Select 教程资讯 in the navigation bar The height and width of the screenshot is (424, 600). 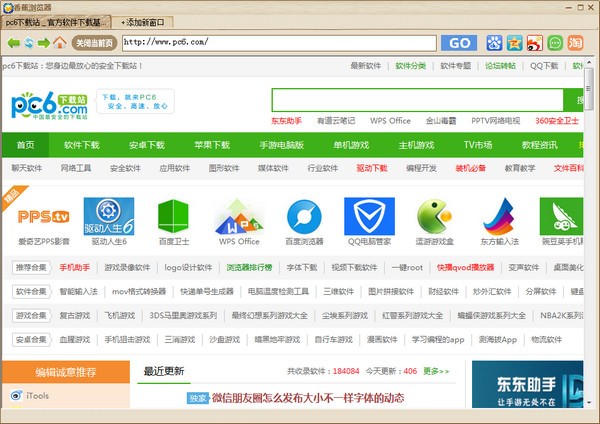(x=540, y=145)
